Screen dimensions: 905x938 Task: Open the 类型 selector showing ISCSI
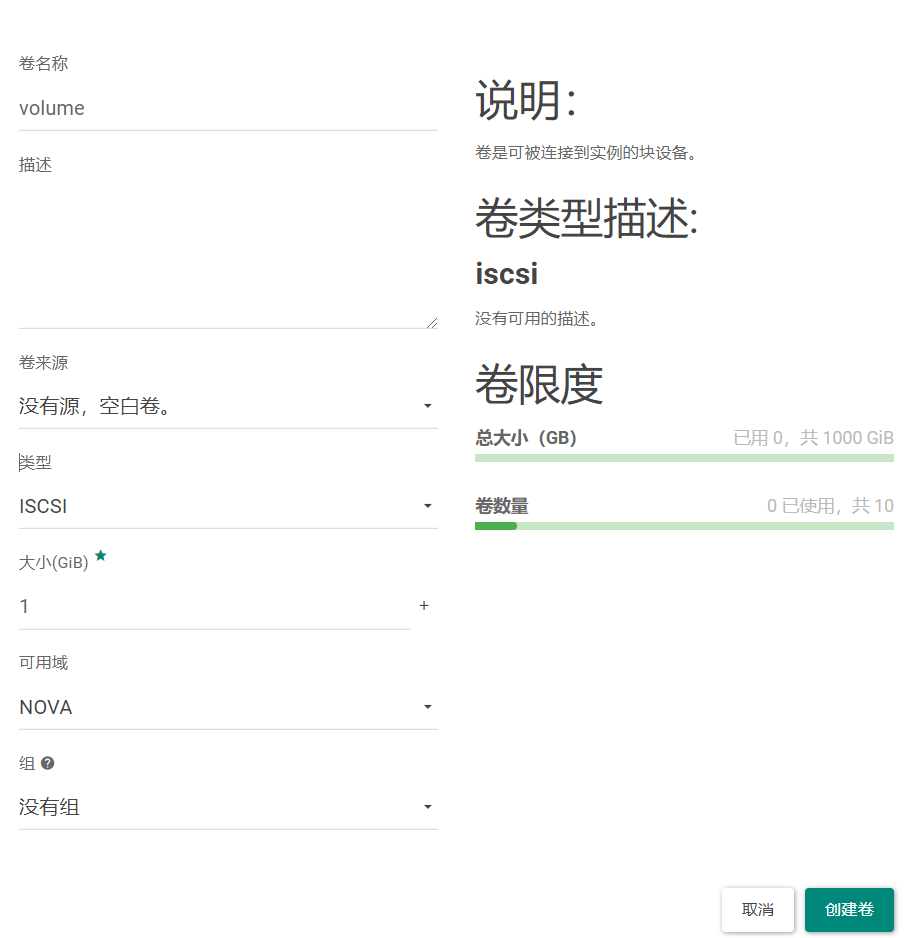click(x=200, y=506)
